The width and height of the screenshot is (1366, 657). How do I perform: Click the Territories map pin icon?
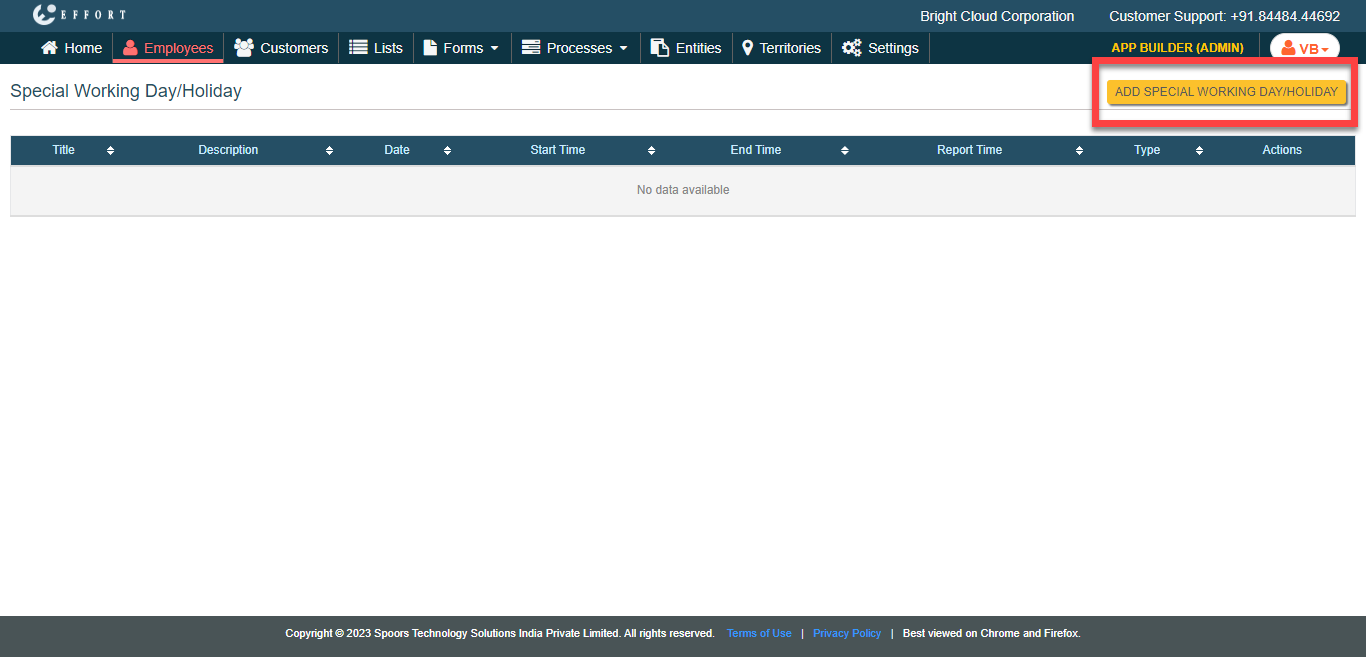747,48
